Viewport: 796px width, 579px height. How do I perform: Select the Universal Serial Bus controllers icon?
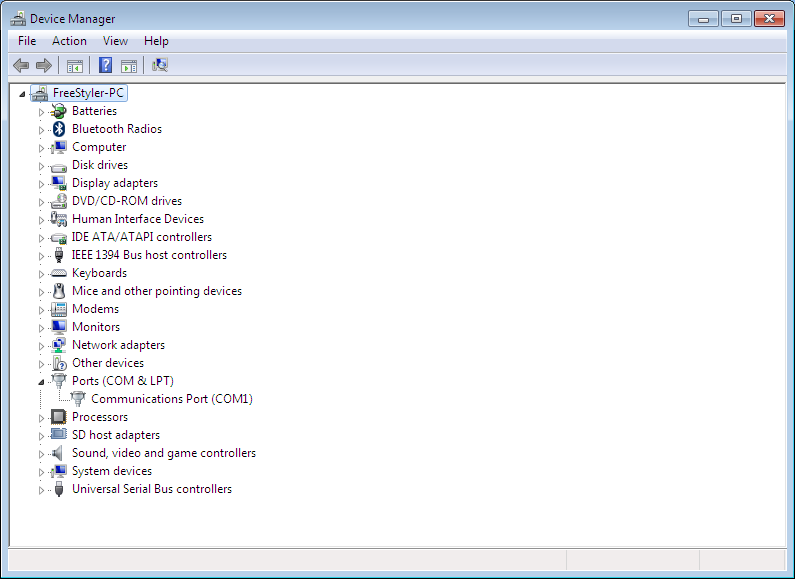point(59,489)
